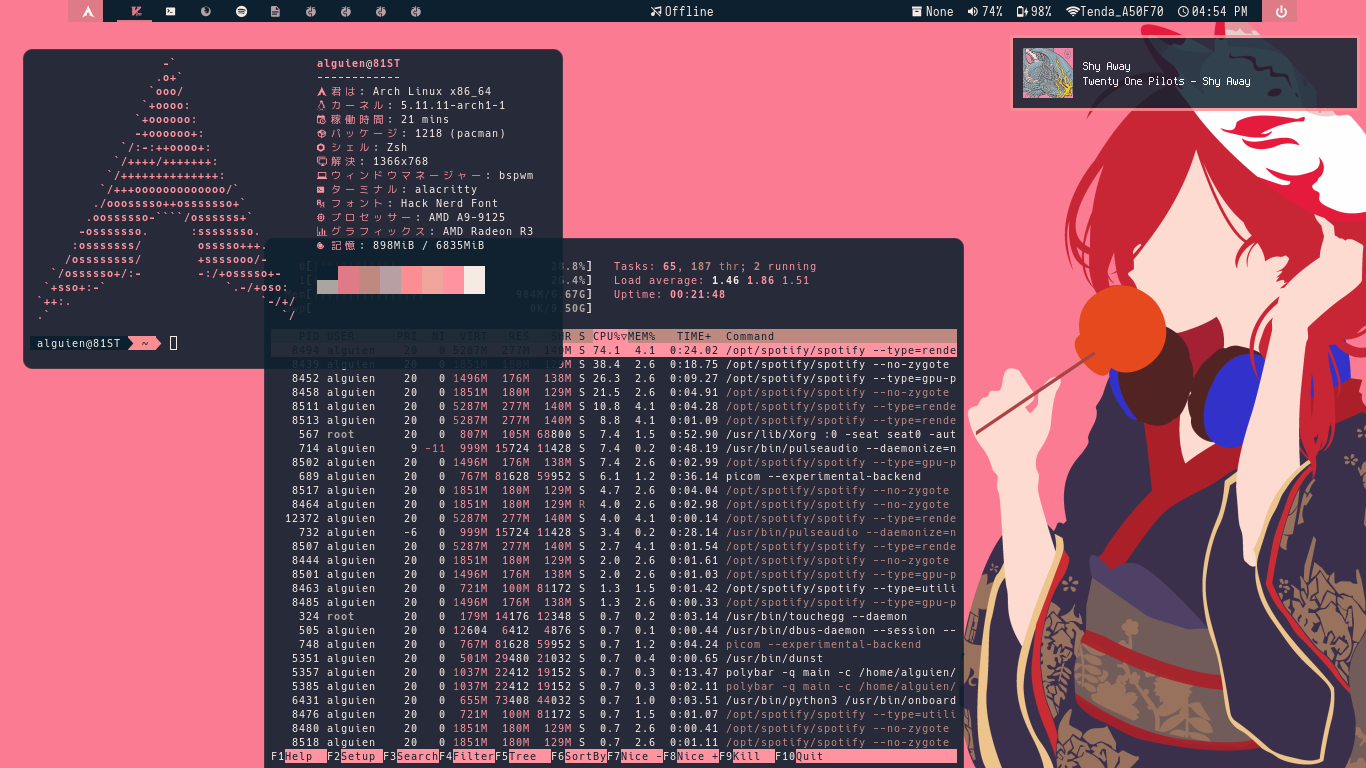Click the document workspace icon in the top bar
Image resolution: width=1366 pixels, height=768 pixels.
click(x=276, y=11)
